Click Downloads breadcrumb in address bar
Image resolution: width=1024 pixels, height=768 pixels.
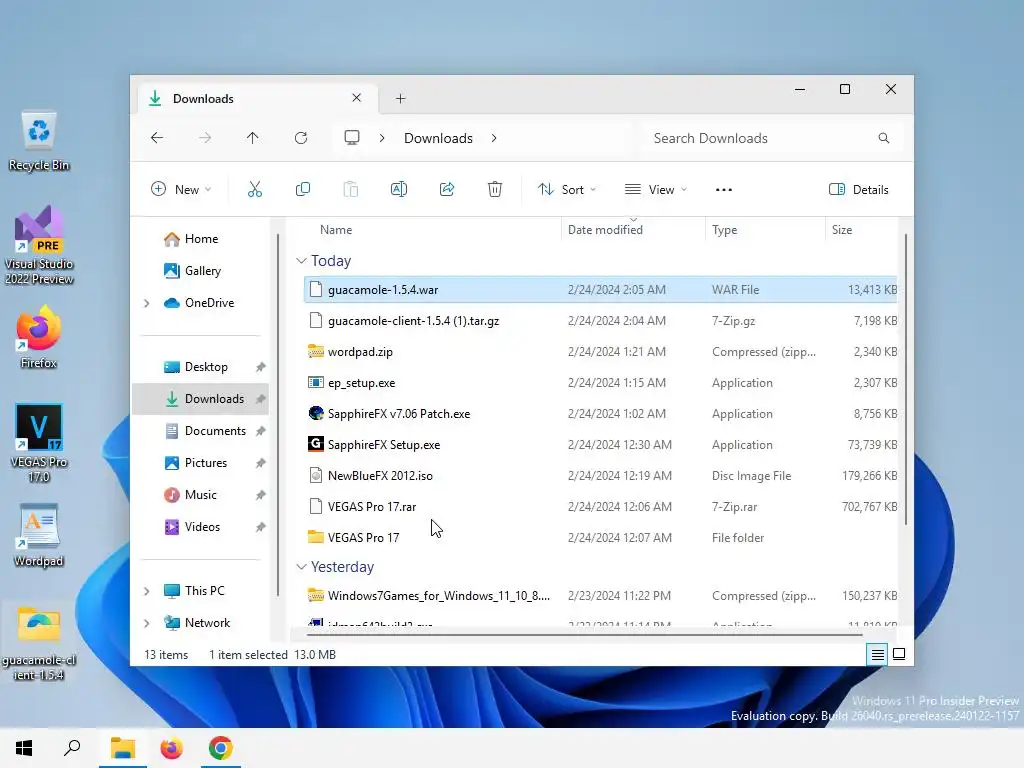click(x=438, y=138)
